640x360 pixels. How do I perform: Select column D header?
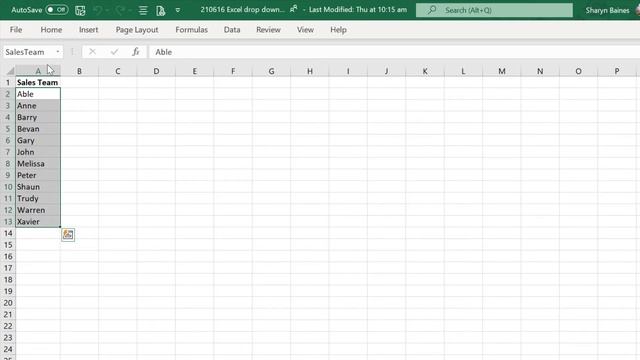156,71
